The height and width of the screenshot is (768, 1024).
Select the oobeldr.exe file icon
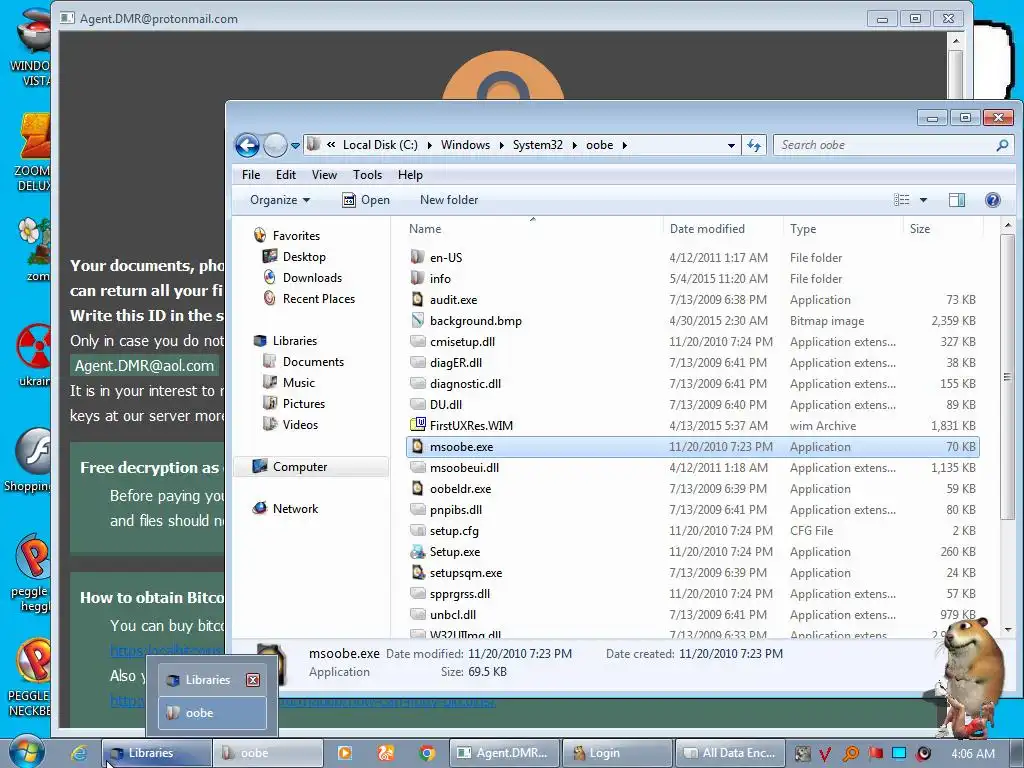coord(418,488)
